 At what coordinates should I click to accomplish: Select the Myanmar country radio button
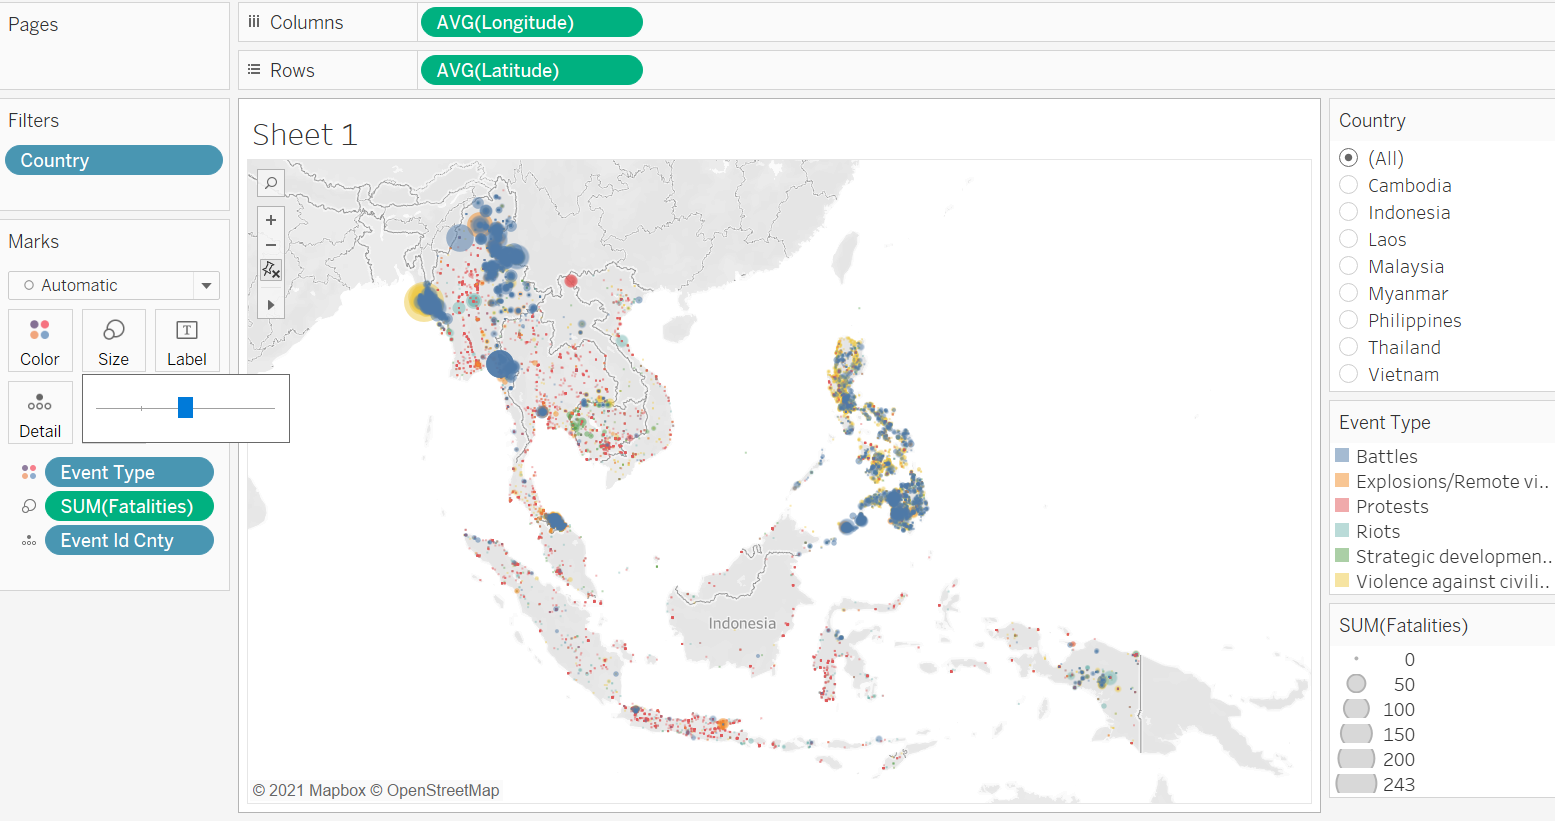[1349, 293]
